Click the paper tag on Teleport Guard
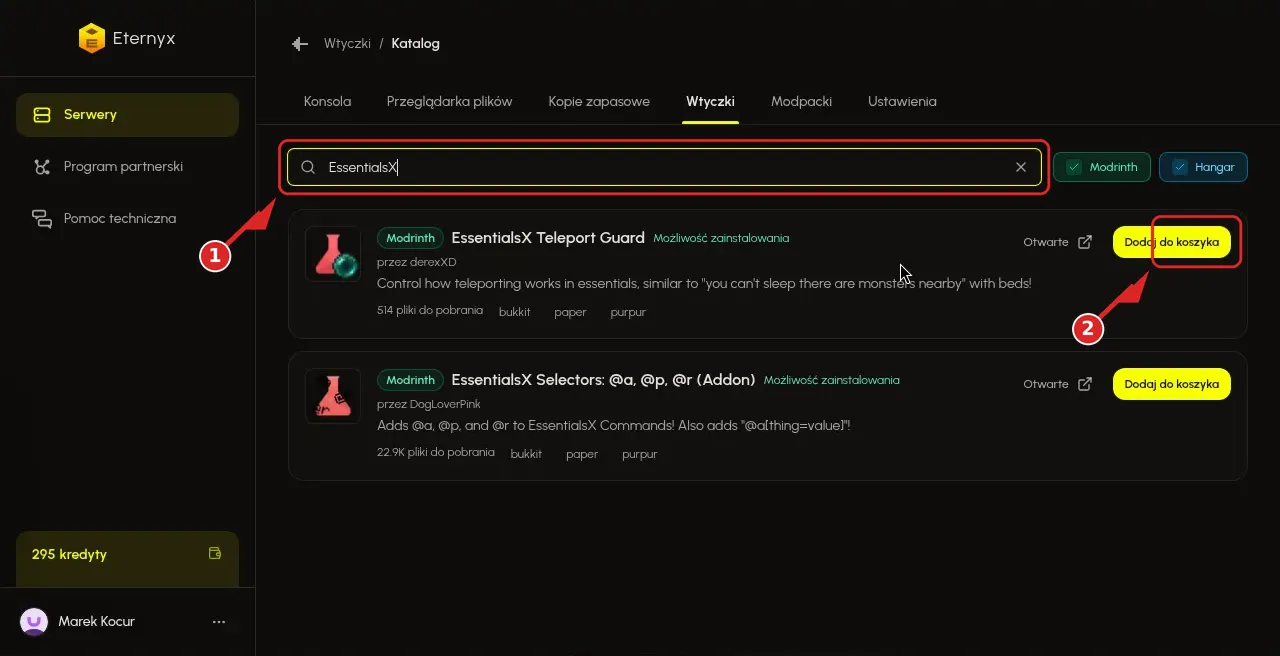 pos(570,312)
